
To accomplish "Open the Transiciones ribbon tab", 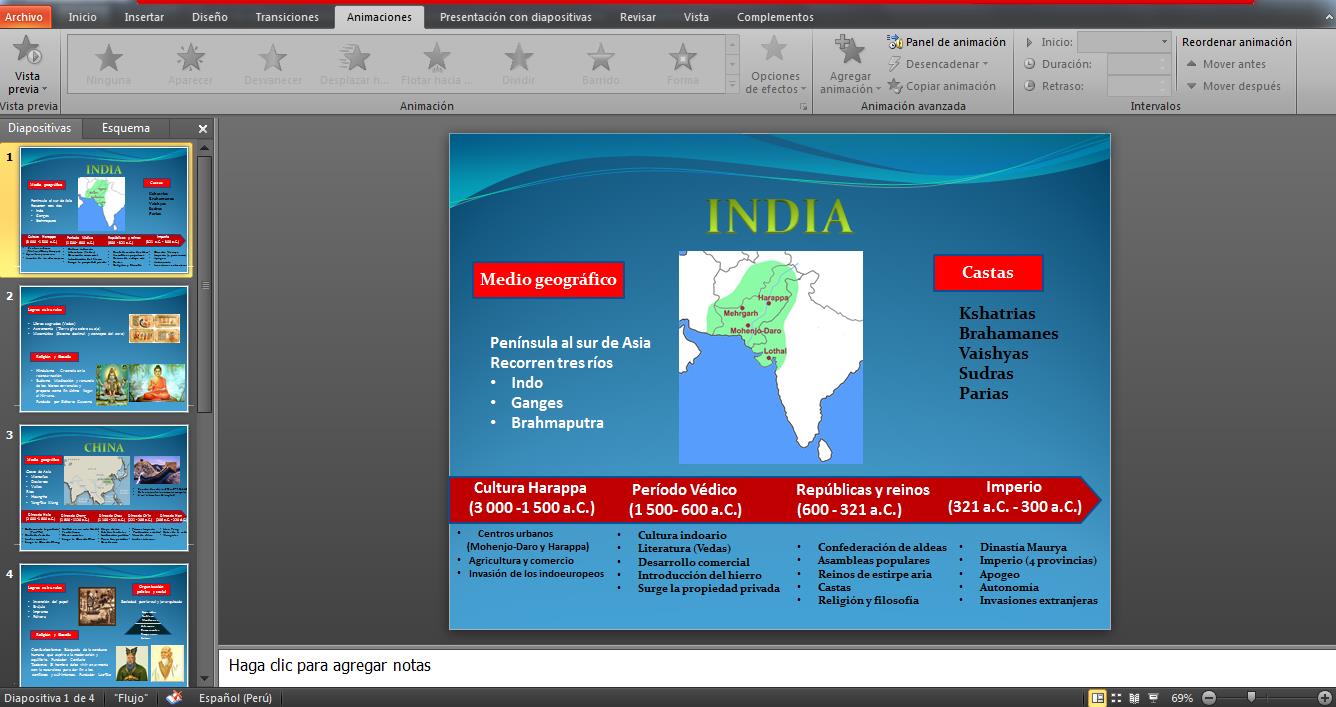I will point(286,17).
